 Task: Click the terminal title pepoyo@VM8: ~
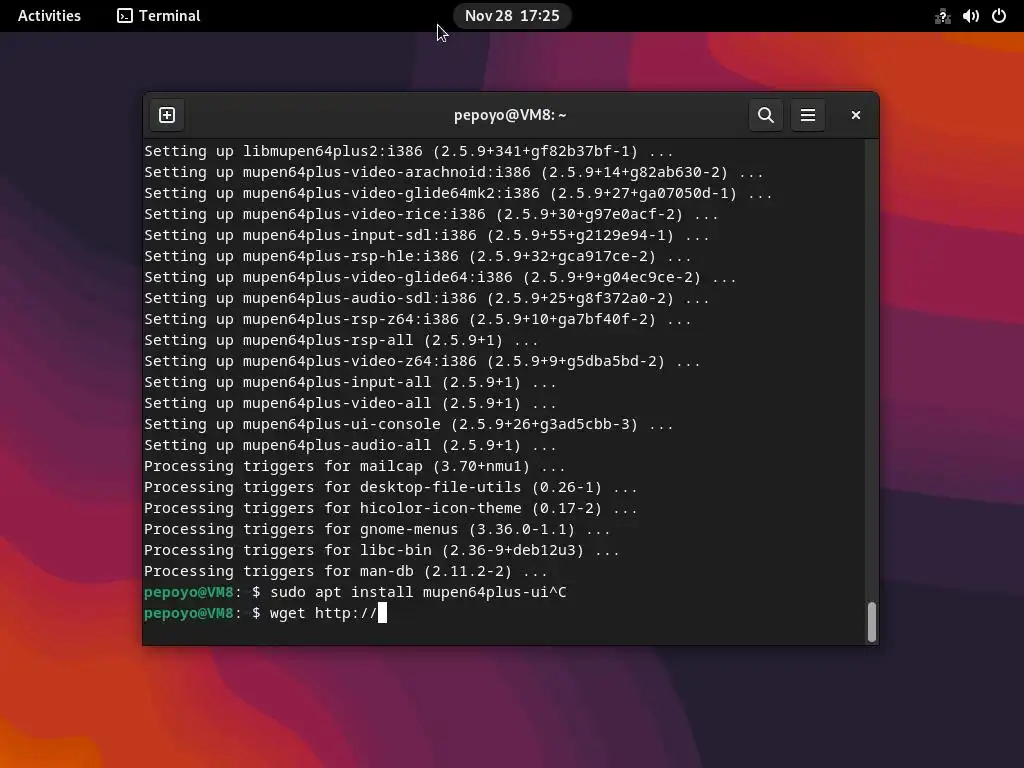pos(510,115)
